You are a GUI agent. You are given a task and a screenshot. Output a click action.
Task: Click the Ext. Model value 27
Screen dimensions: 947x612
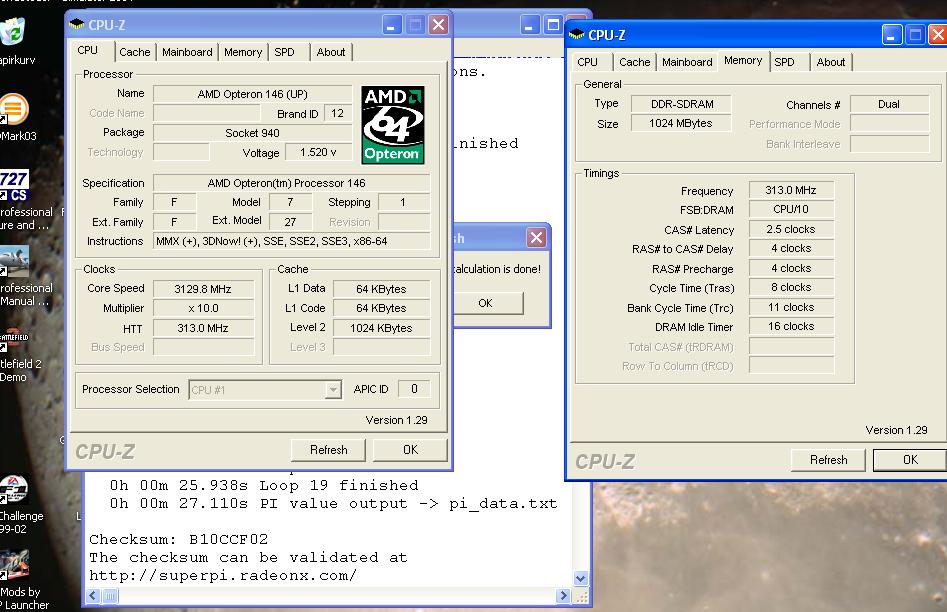pyautogui.click(x=291, y=222)
